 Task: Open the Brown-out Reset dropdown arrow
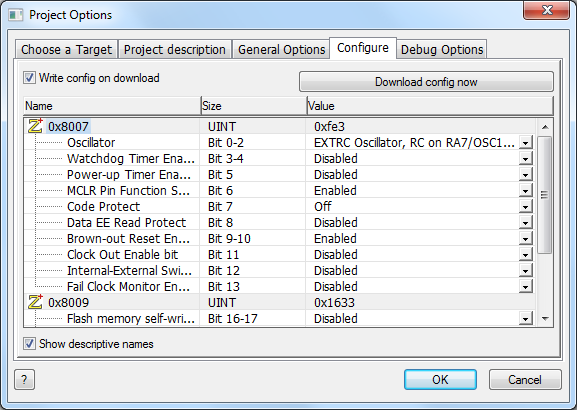click(x=525, y=238)
